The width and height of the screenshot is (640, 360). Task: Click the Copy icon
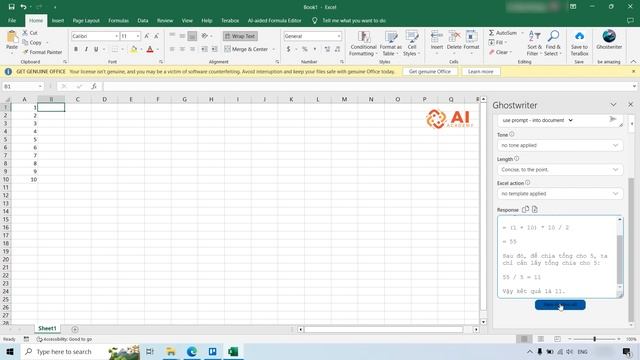click(25, 42)
